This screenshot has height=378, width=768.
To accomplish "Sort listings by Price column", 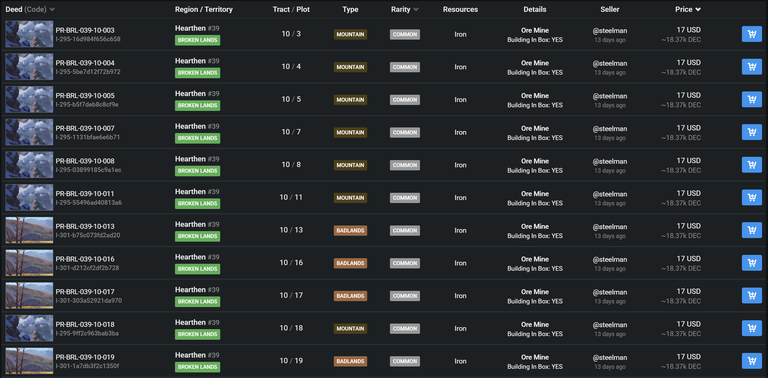I will [688, 9].
